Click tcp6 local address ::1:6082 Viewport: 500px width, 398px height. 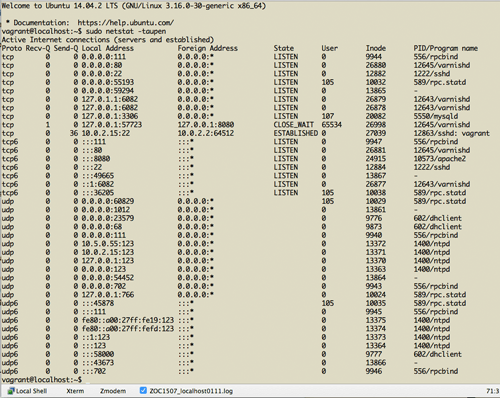98,184
